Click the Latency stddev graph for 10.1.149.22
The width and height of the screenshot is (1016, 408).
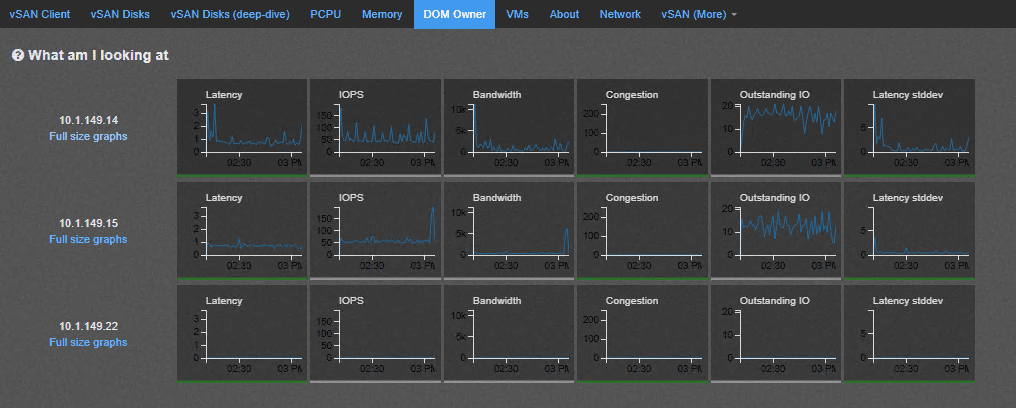(x=910, y=334)
